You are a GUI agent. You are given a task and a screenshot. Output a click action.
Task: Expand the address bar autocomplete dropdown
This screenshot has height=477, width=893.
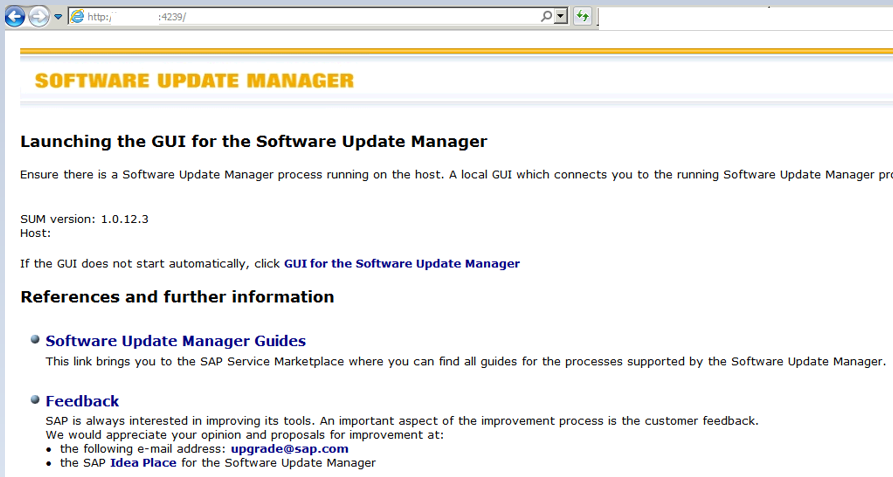coord(561,17)
